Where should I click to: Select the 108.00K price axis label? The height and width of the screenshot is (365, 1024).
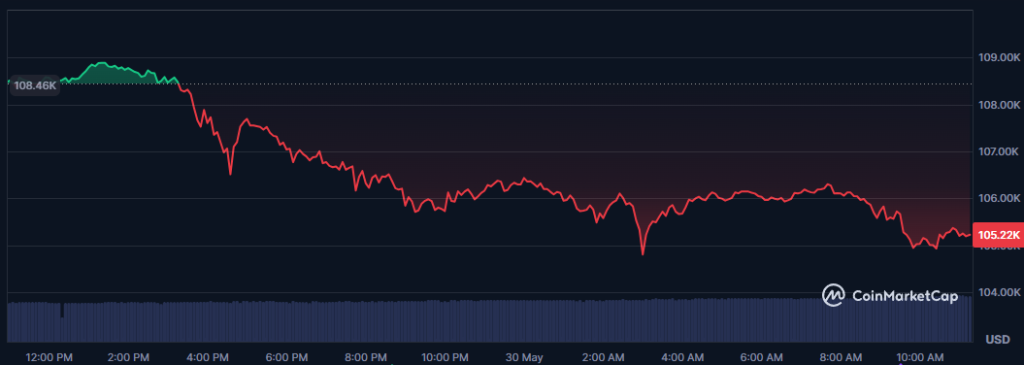[x=998, y=105]
